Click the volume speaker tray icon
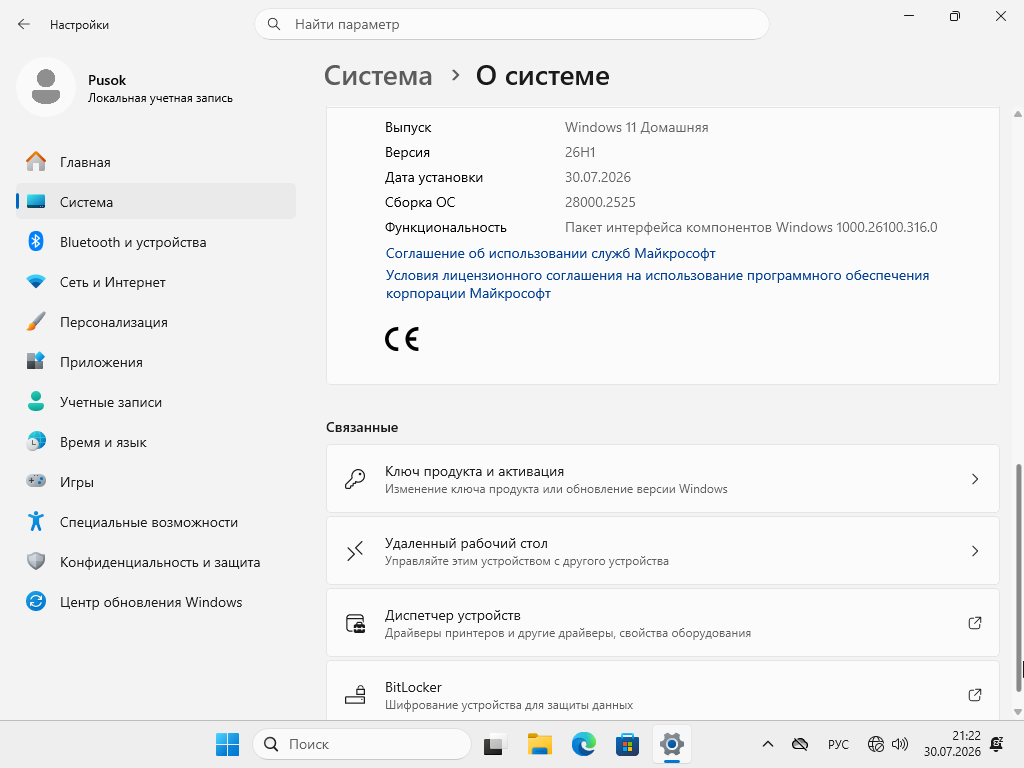Viewport: 1024px width, 768px height. (x=900, y=744)
